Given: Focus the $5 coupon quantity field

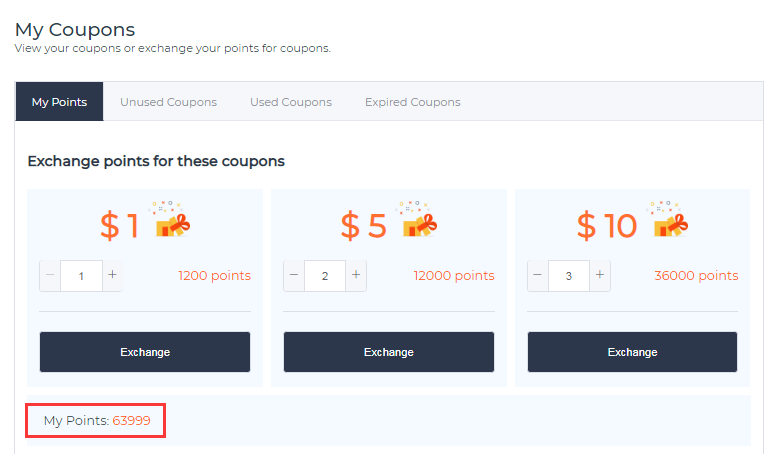Looking at the screenshot, I should point(325,276).
